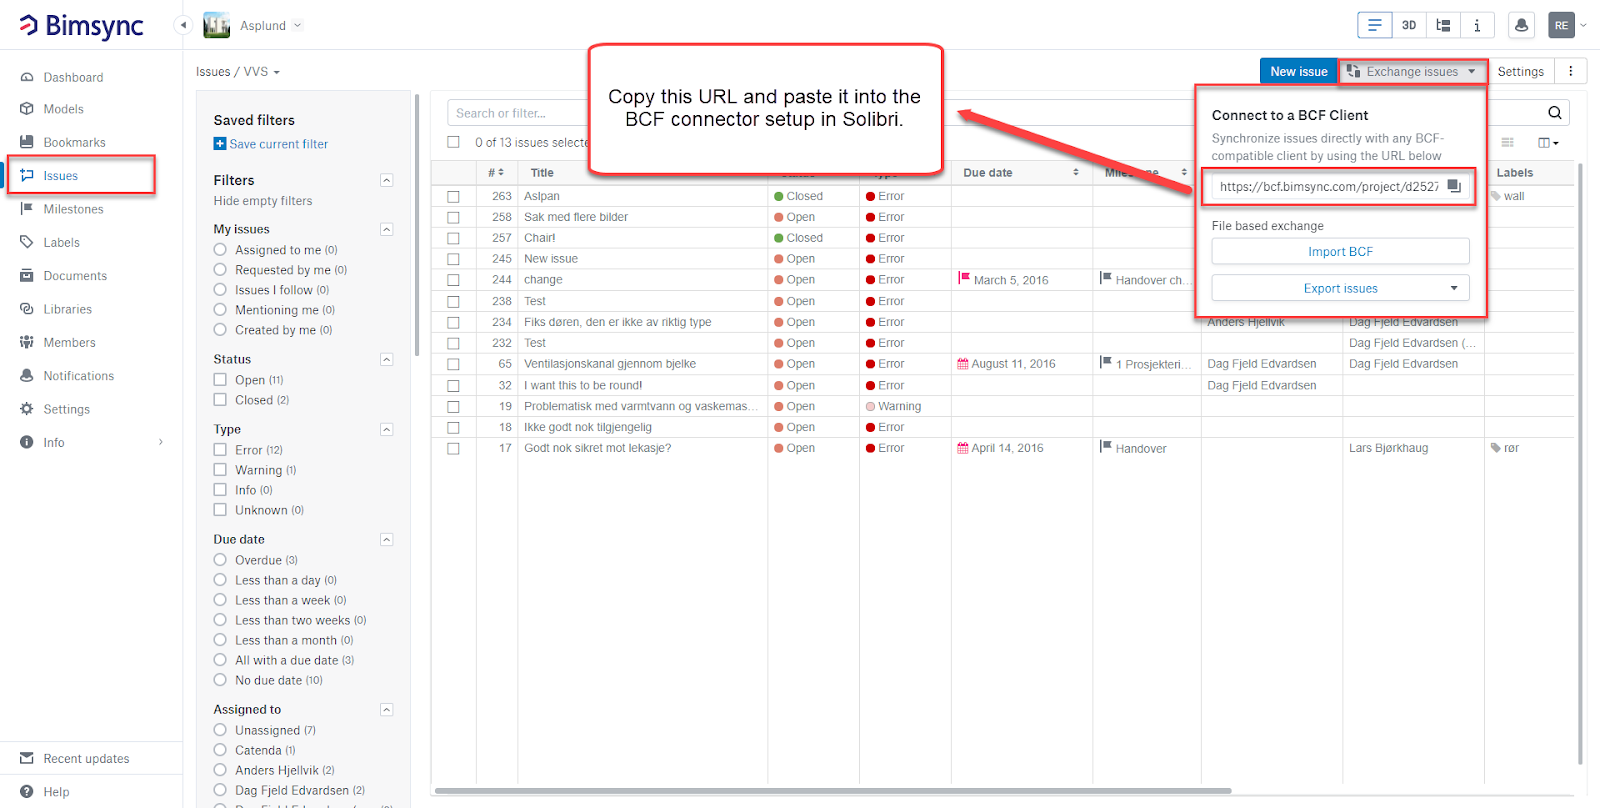Screen dimensions: 1600x808
Task: Click Hide empty filters link
Action: [263, 201]
